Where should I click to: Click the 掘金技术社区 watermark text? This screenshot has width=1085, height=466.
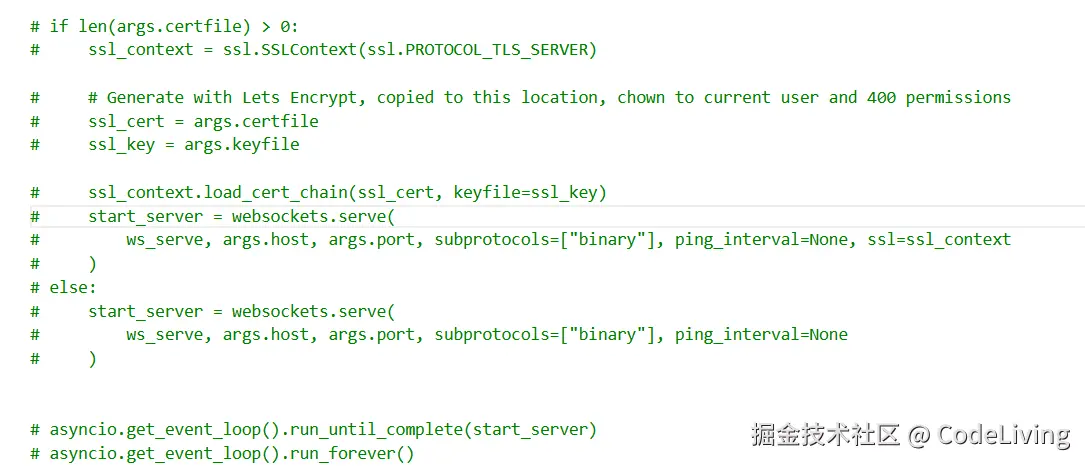826,436
